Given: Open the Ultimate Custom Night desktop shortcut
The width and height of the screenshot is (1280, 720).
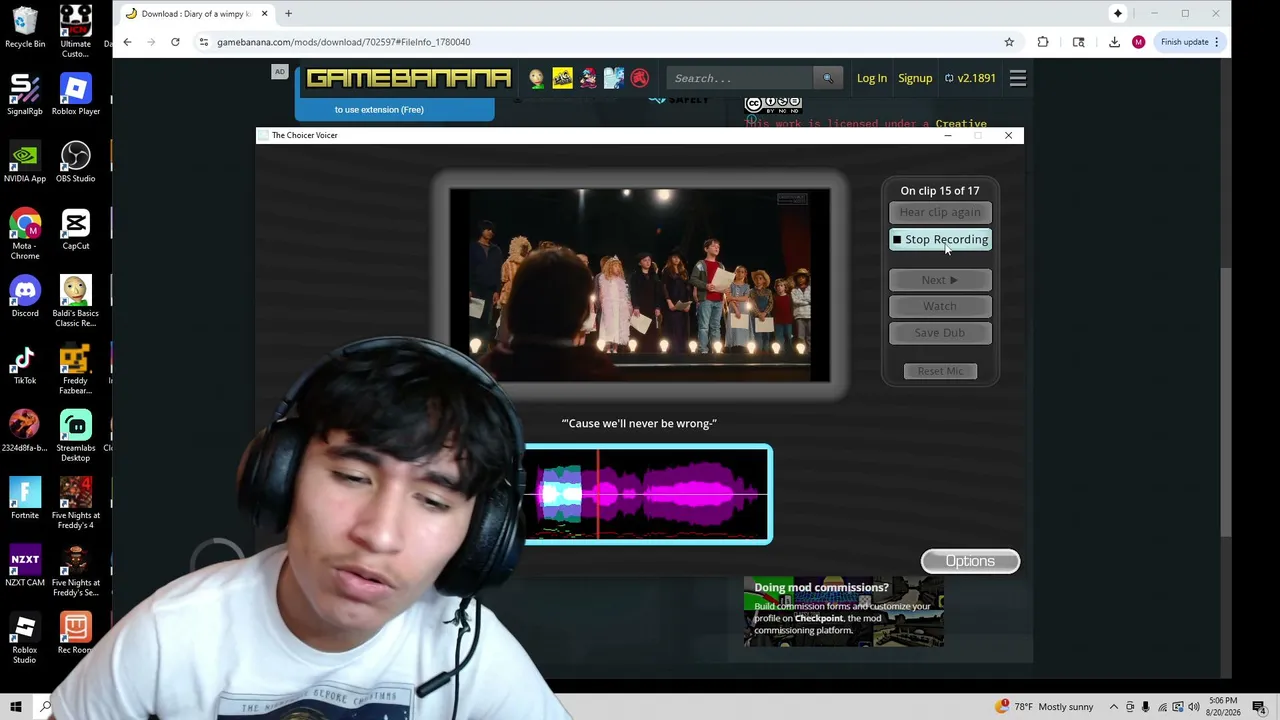Looking at the screenshot, I should click(75, 31).
